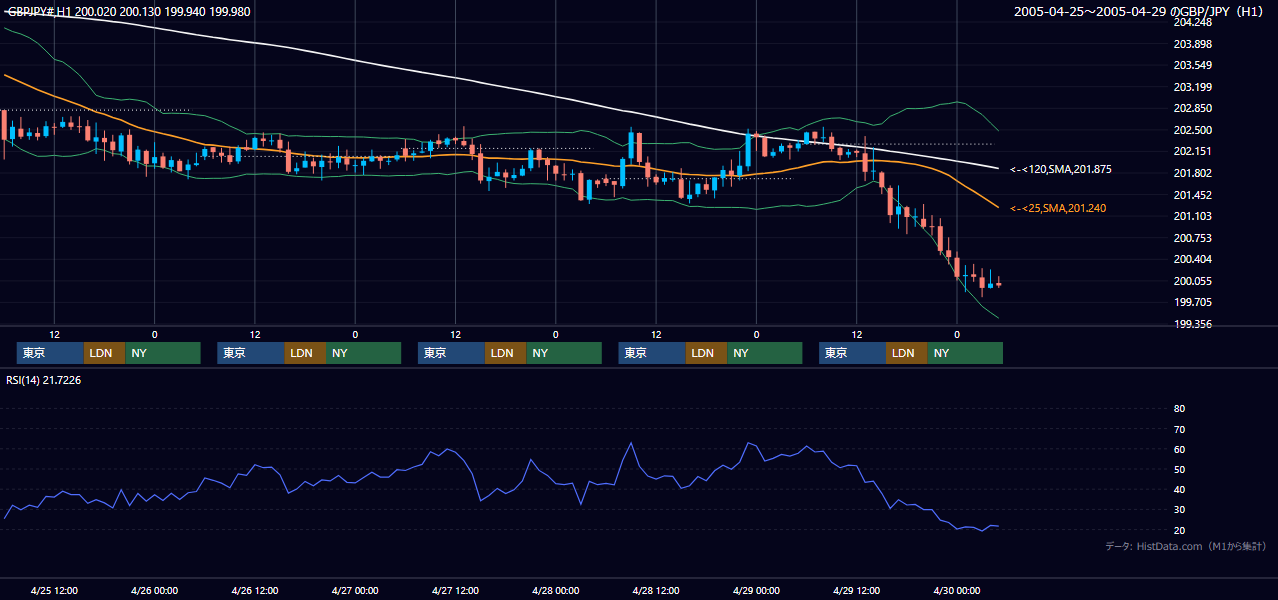Click the RSI 80 level label
The height and width of the screenshot is (600, 1278).
click(x=1179, y=409)
